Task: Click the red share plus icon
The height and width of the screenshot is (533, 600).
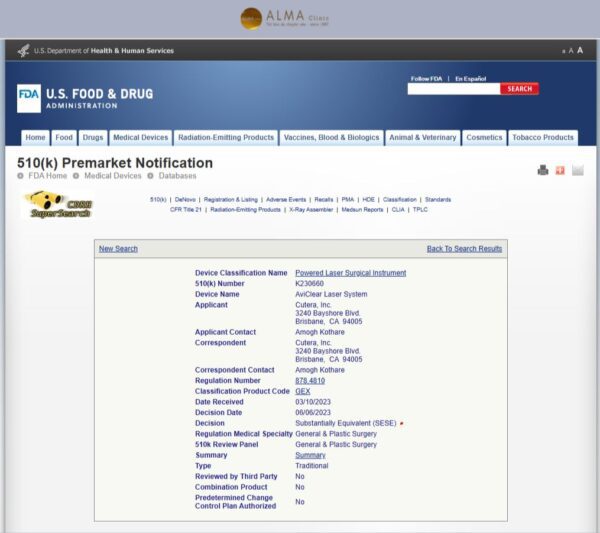Action: pos(560,170)
